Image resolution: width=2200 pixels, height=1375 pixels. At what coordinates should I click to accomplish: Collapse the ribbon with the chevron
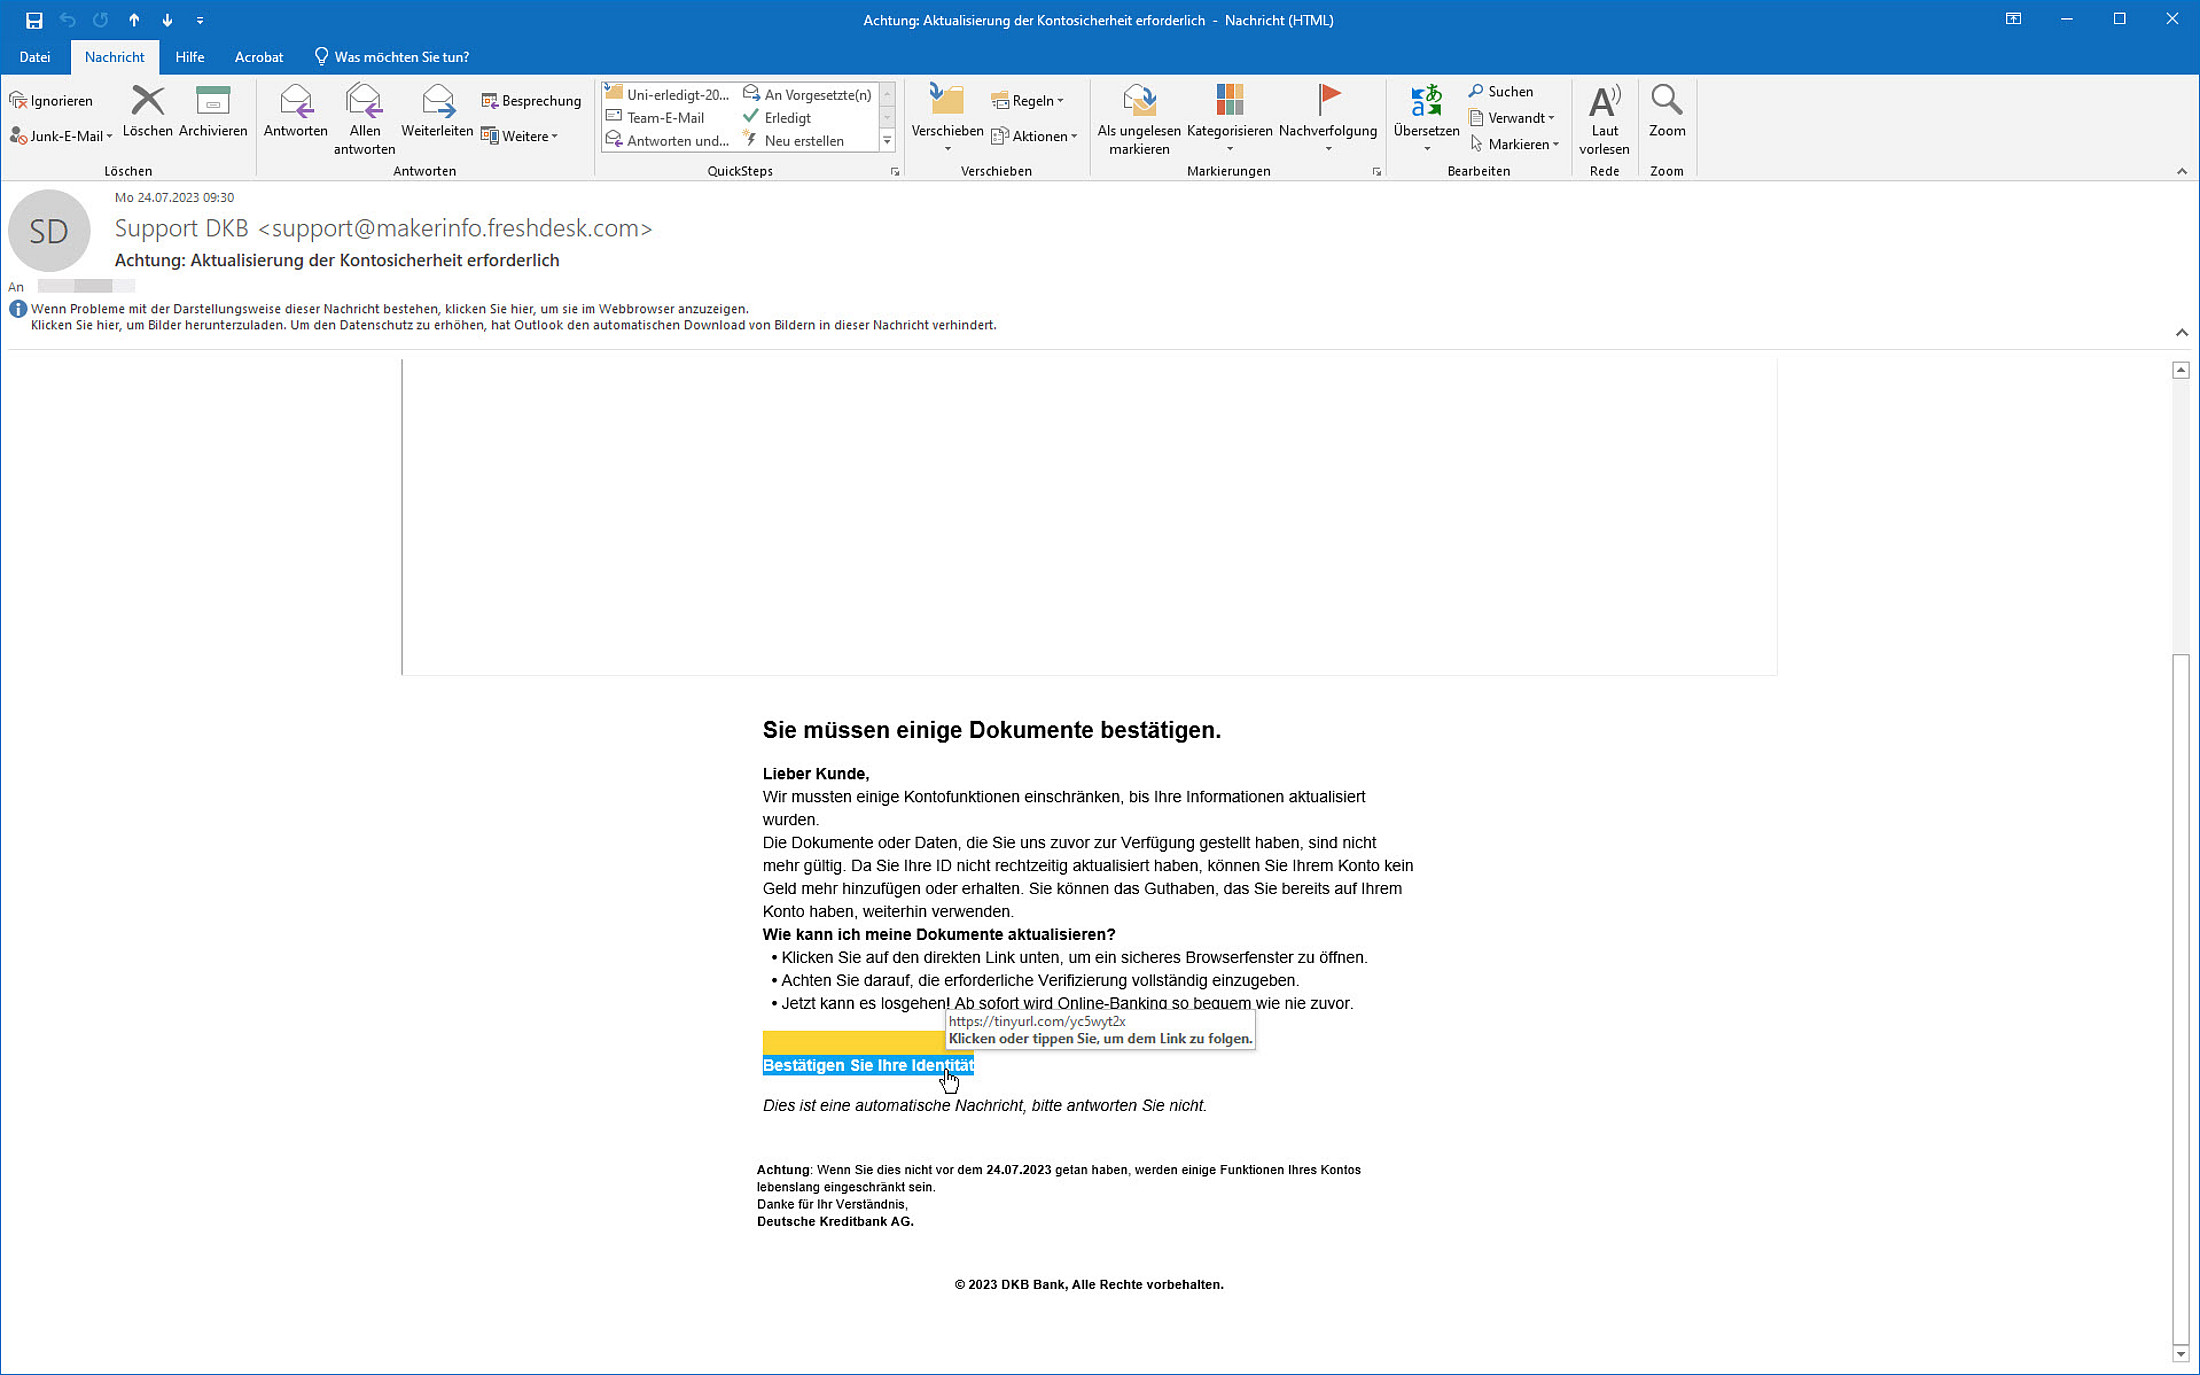[2181, 171]
